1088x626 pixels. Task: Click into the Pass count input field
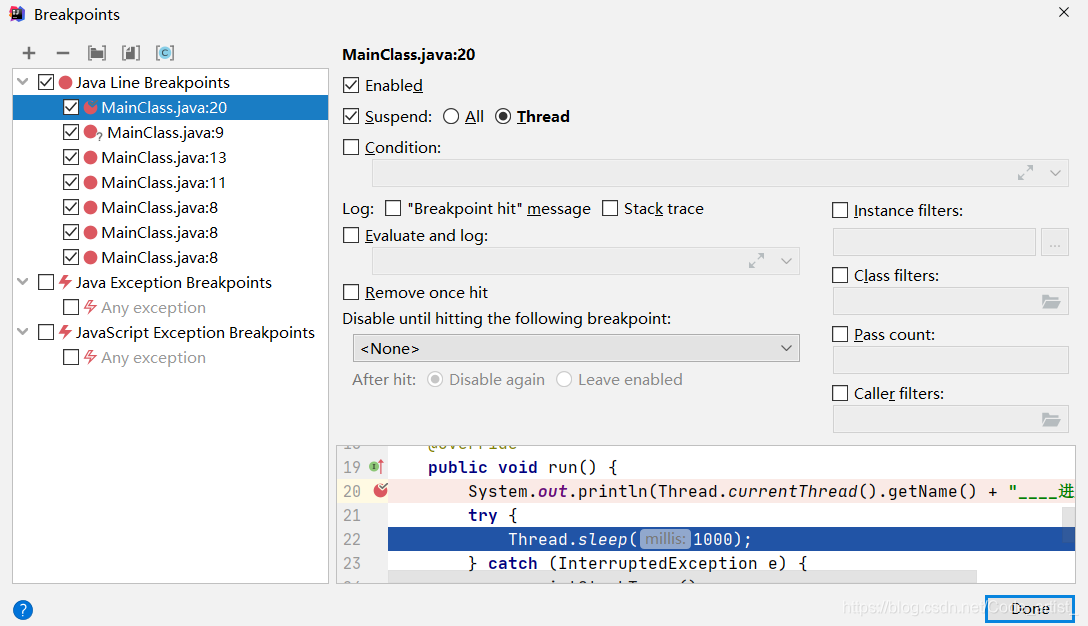click(x=951, y=360)
